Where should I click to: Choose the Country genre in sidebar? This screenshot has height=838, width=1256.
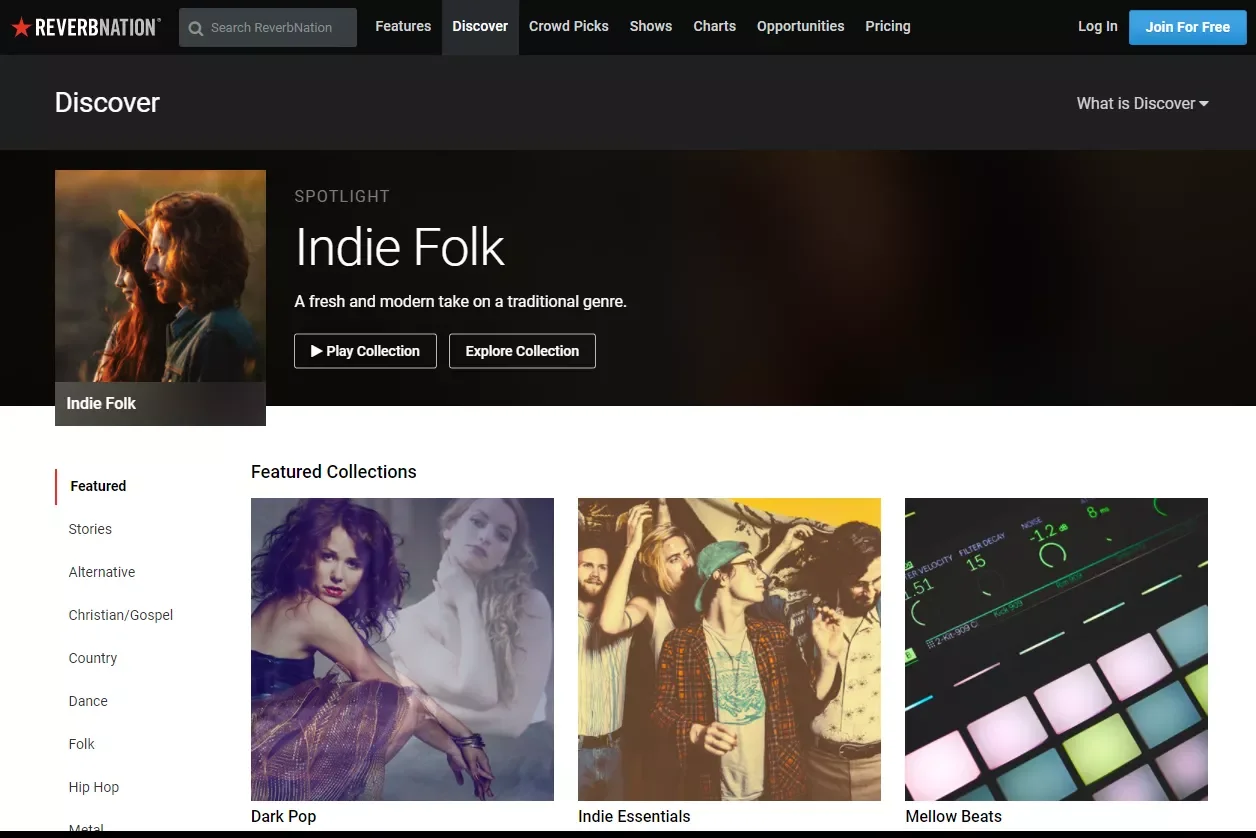93,658
